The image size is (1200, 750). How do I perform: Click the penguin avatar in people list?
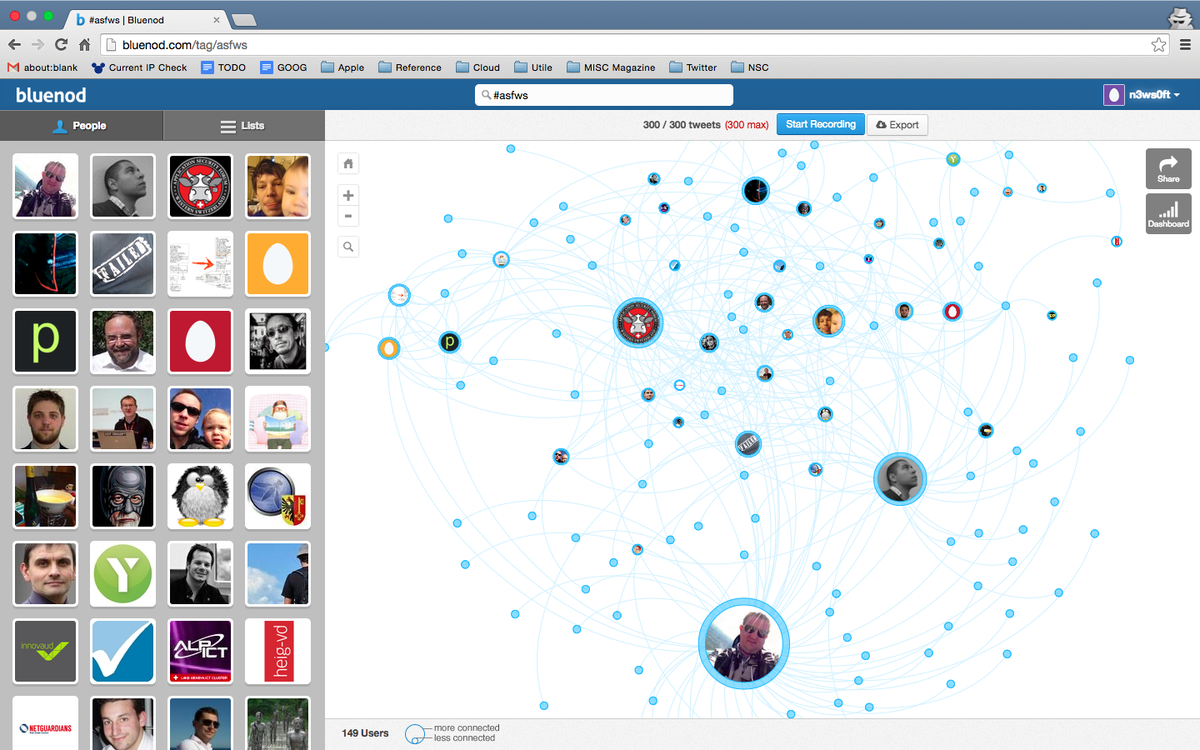tap(200, 496)
